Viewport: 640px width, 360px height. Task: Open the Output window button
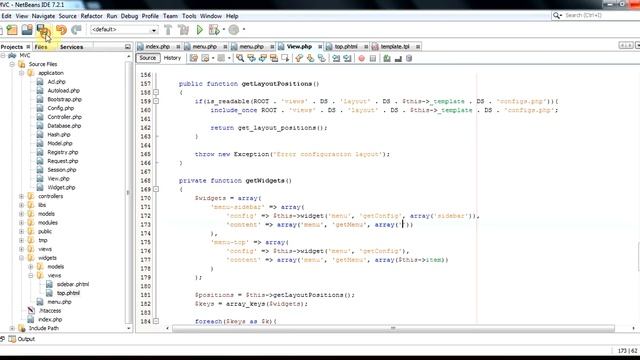pos(22,339)
